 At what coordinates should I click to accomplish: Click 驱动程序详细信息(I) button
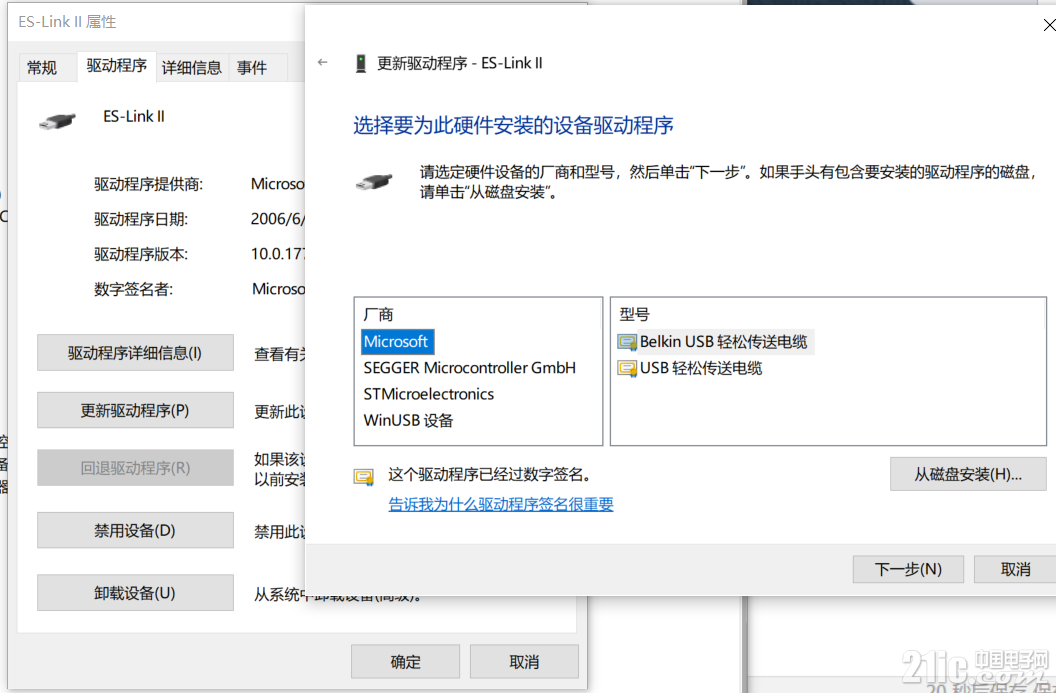coord(135,353)
